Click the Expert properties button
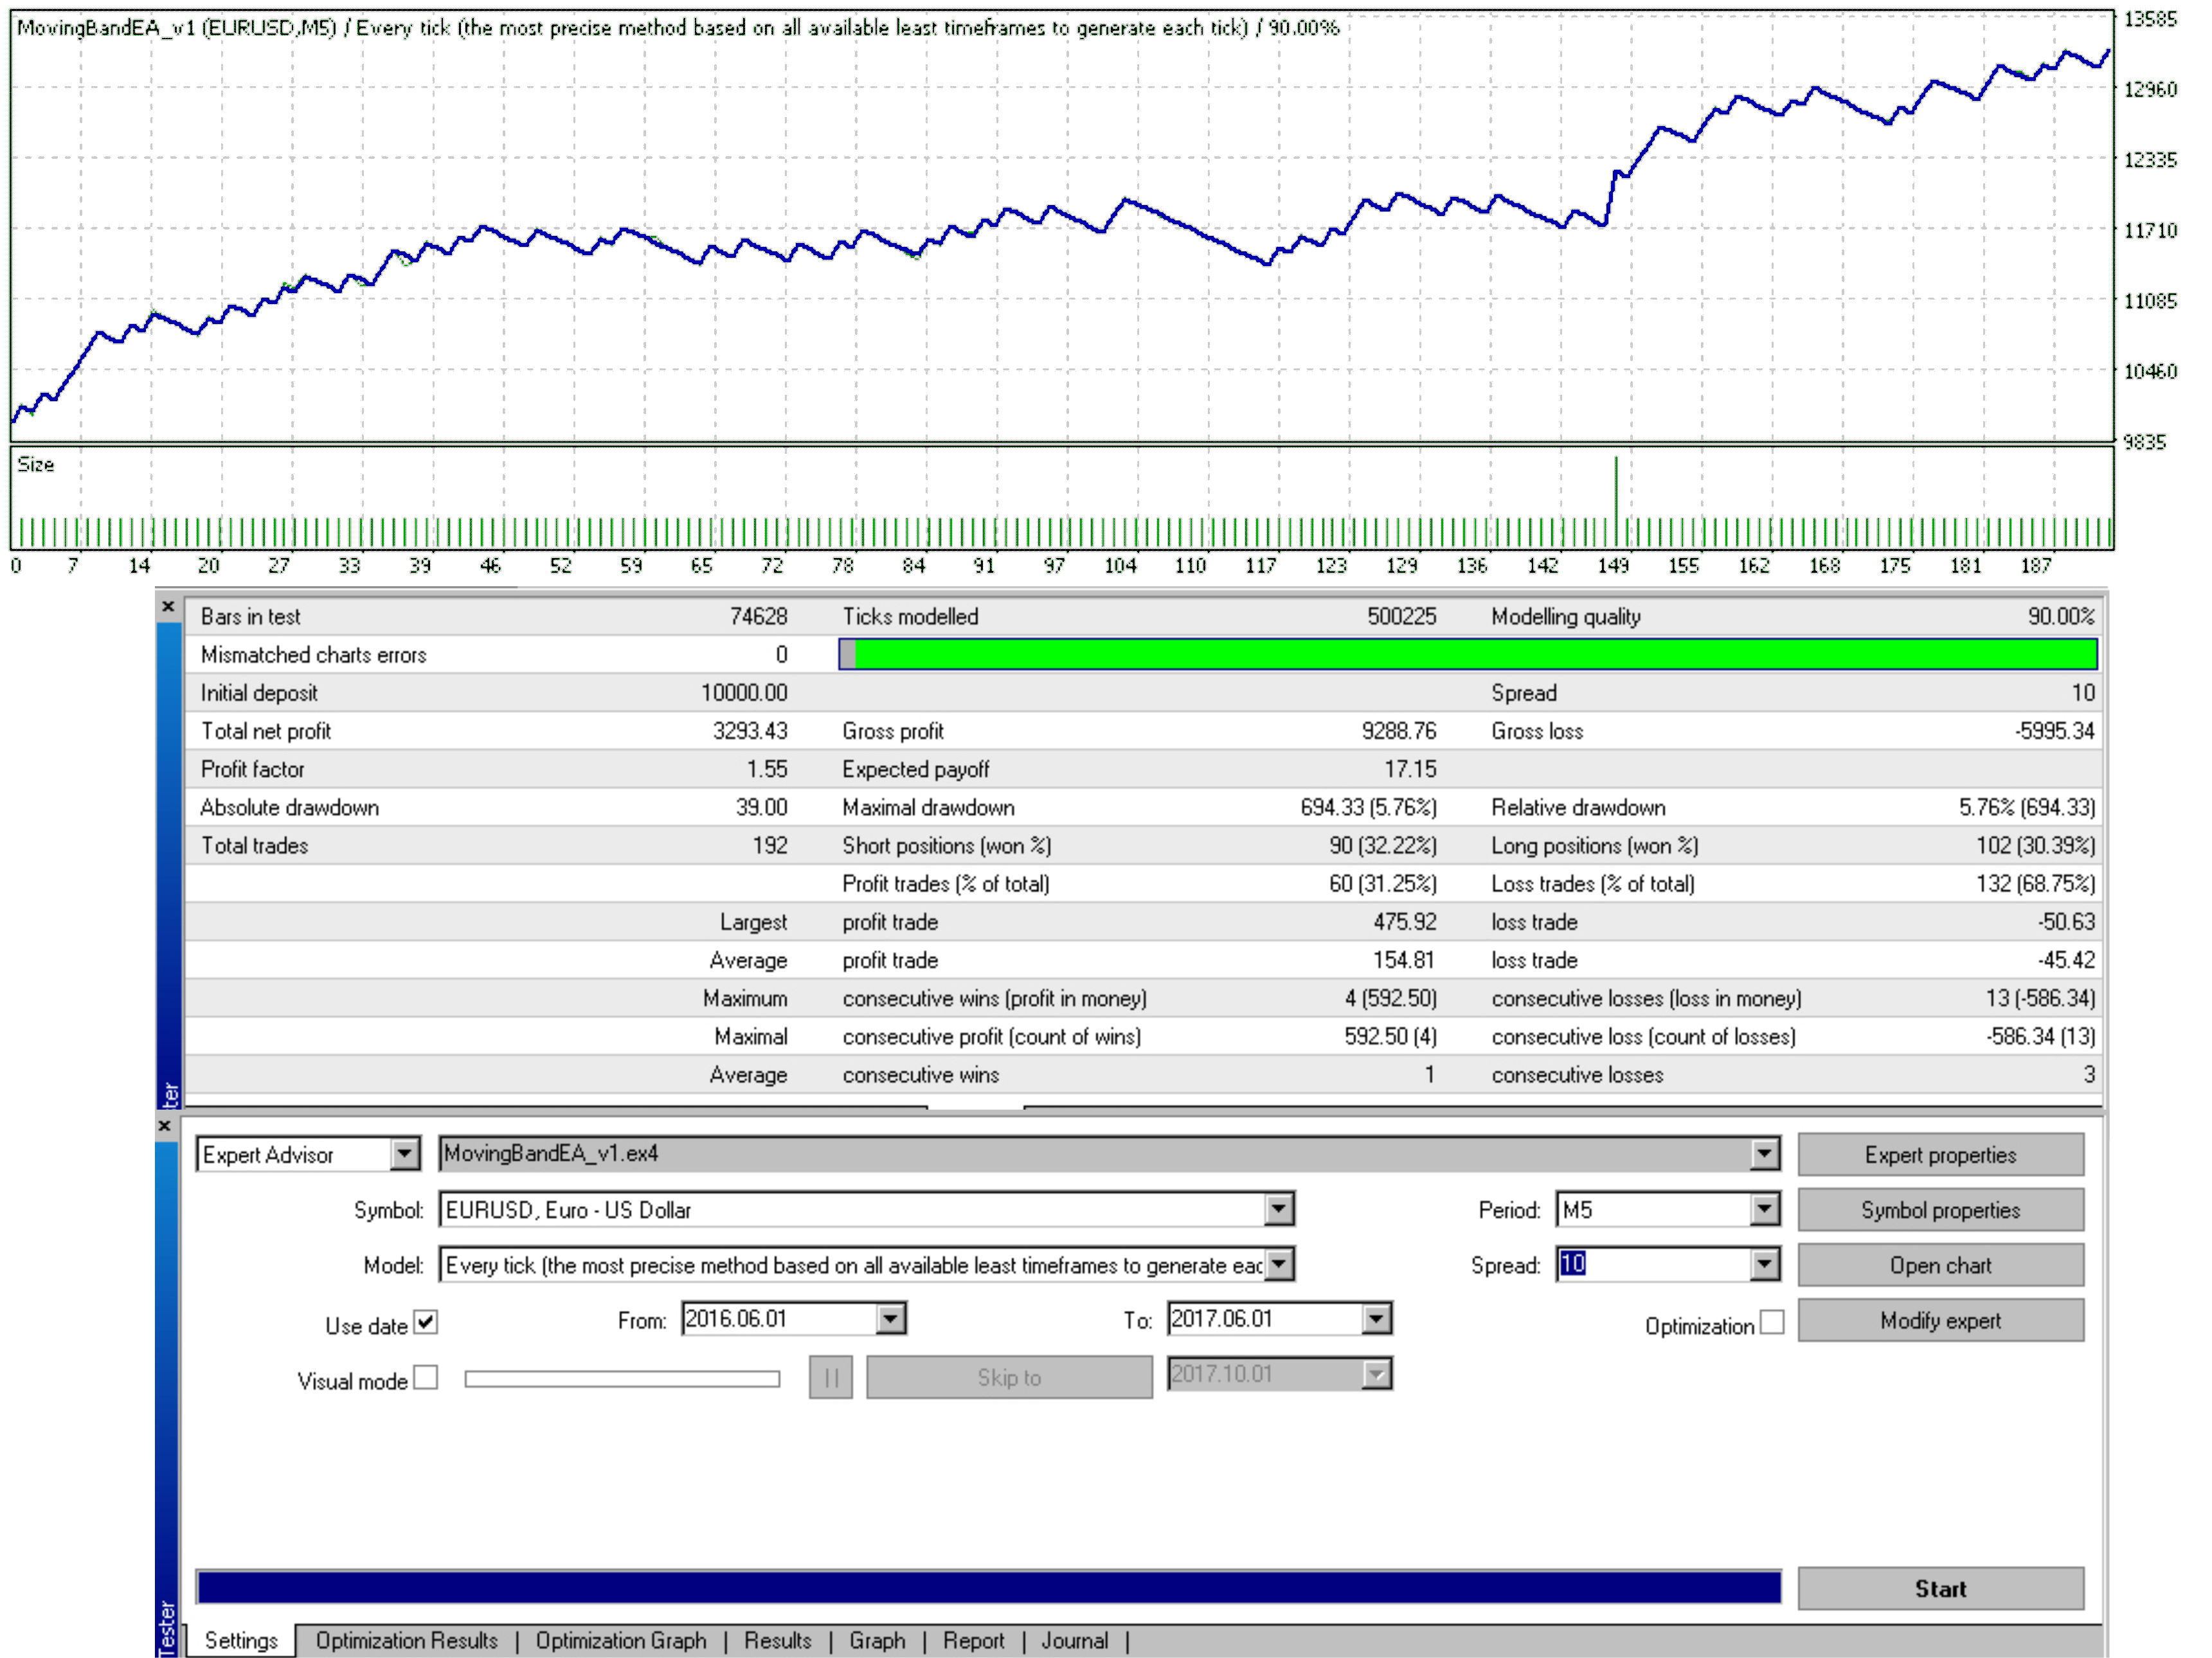The height and width of the screenshot is (1658, 2212). click(1939, 1154)
